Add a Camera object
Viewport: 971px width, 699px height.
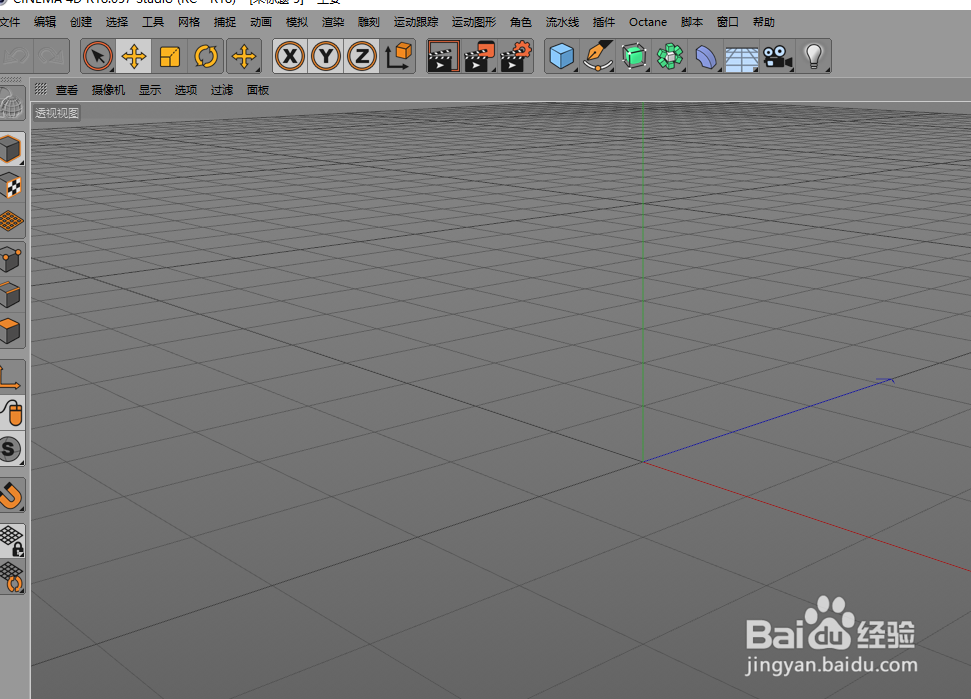(x=778, y=56)
